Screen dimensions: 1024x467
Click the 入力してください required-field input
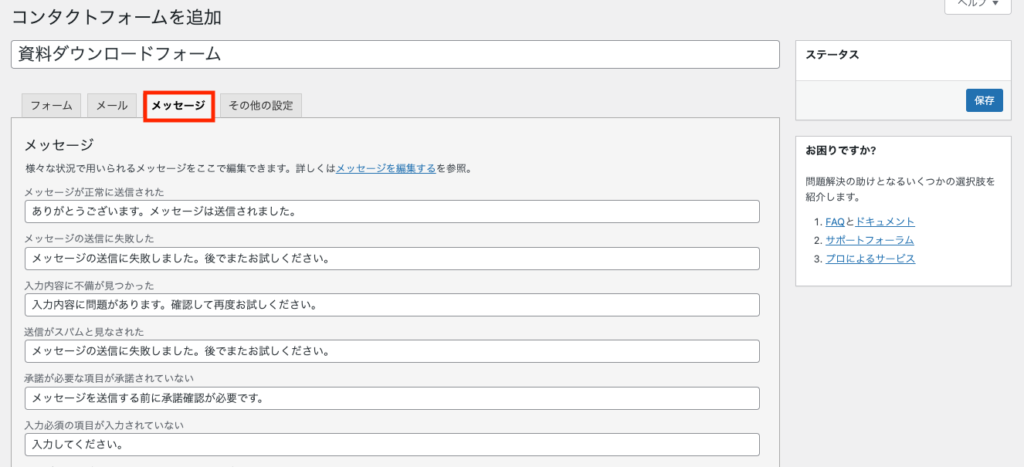click(x=391, y=444)
